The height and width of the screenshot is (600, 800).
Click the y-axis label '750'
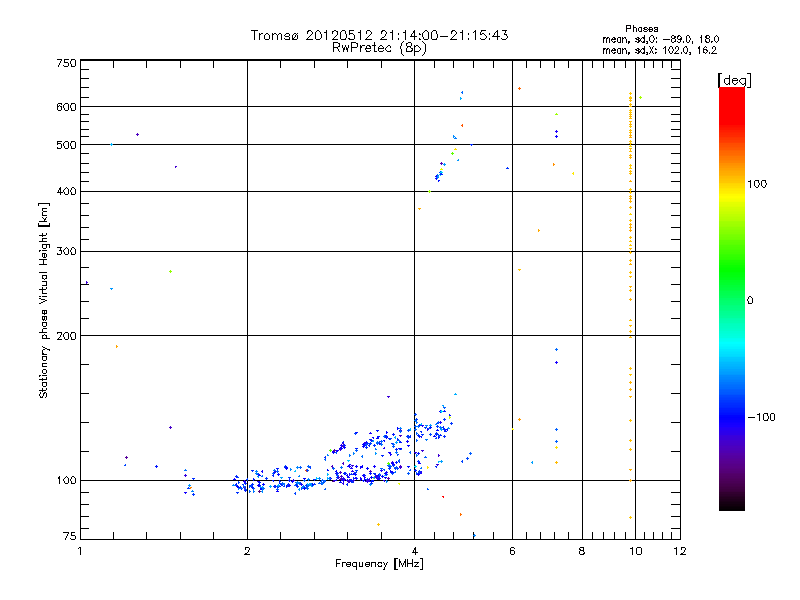66,63
